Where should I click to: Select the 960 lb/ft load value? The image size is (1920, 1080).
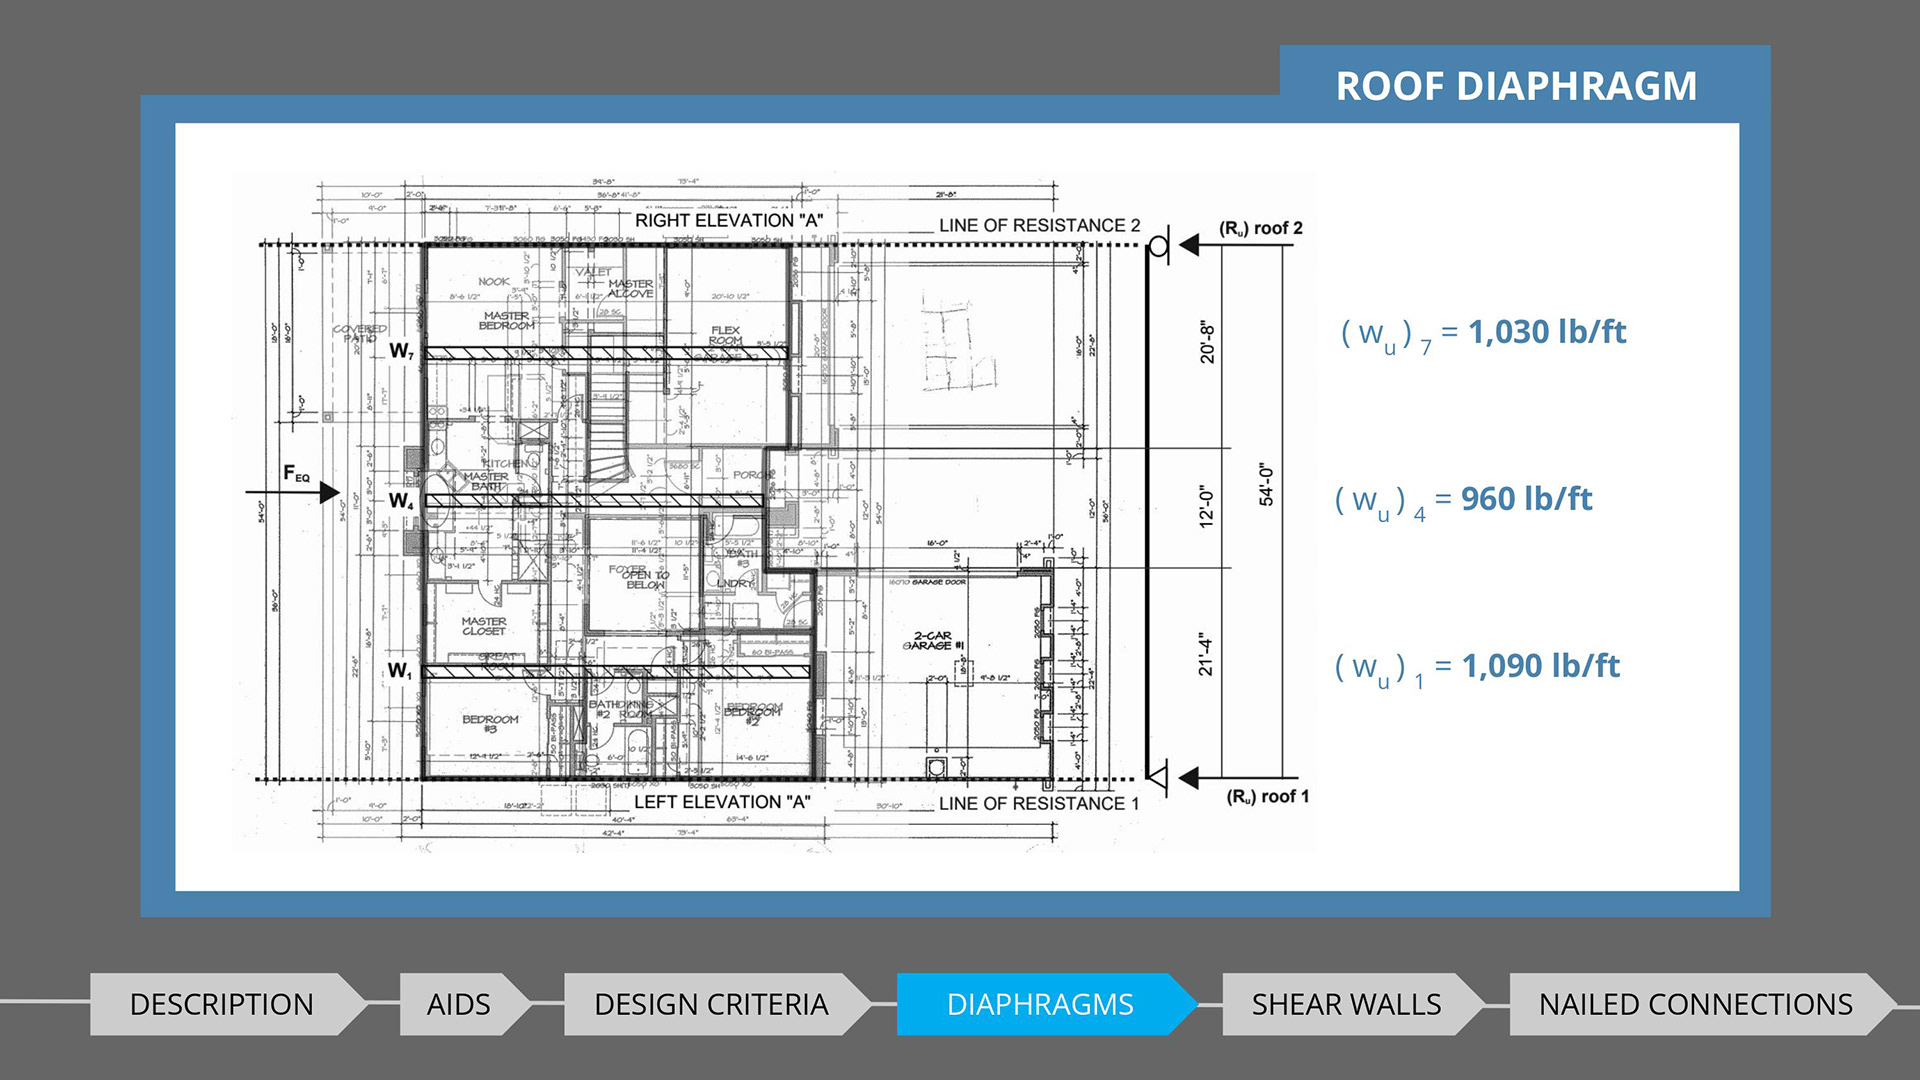[x=1526, y=499]
